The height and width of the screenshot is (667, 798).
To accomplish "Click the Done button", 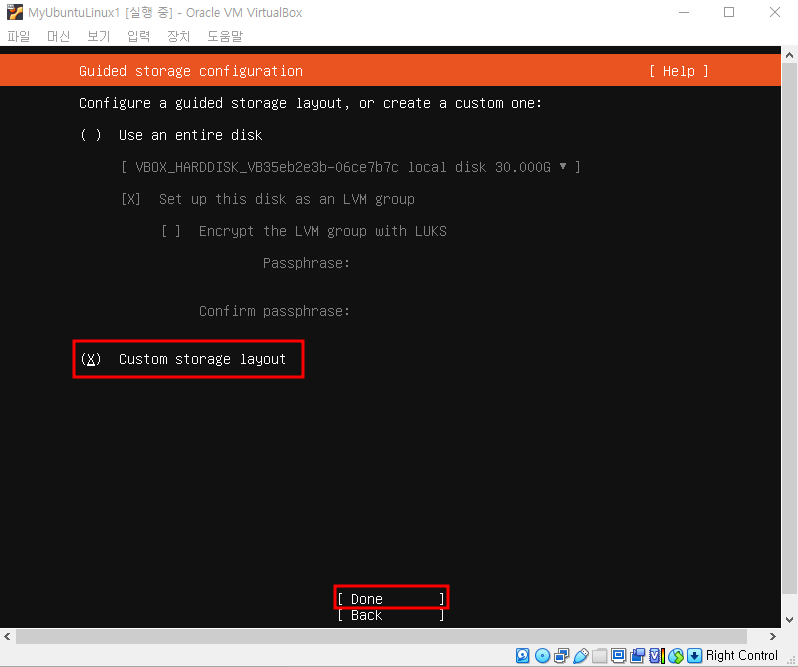I will coord(391,599).
